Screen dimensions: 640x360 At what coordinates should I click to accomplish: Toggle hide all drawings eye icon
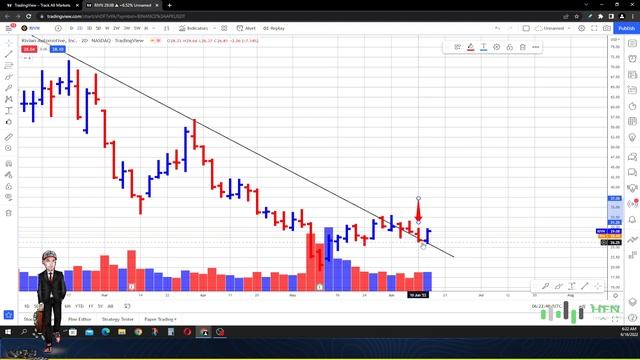(x=9, y=198)
